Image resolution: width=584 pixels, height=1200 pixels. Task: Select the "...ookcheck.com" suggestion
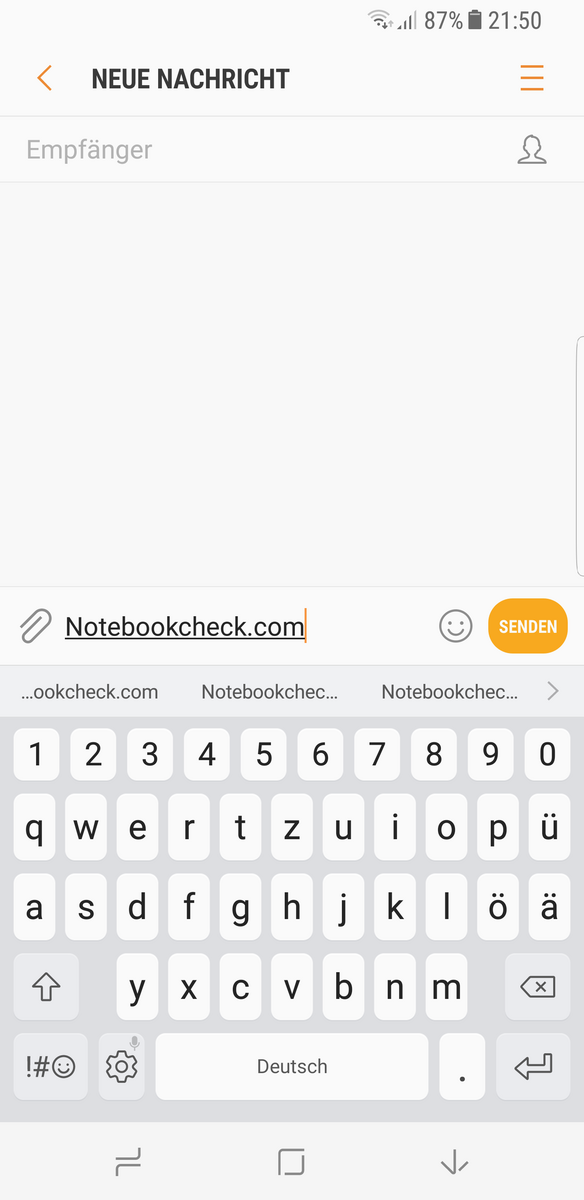click(90, 691)
